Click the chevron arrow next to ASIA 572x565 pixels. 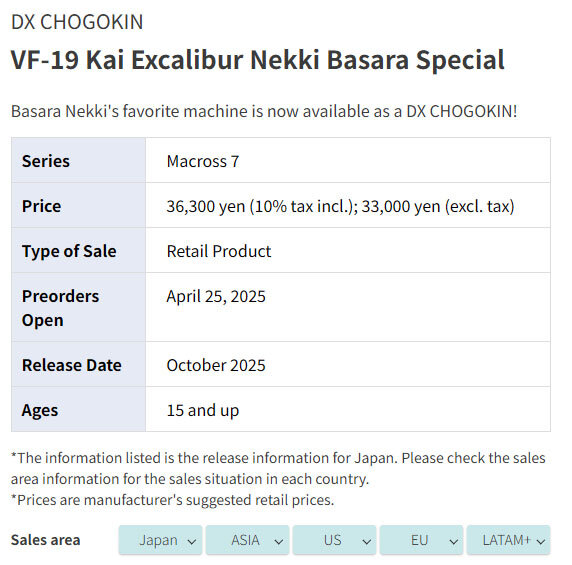point(279,542)
